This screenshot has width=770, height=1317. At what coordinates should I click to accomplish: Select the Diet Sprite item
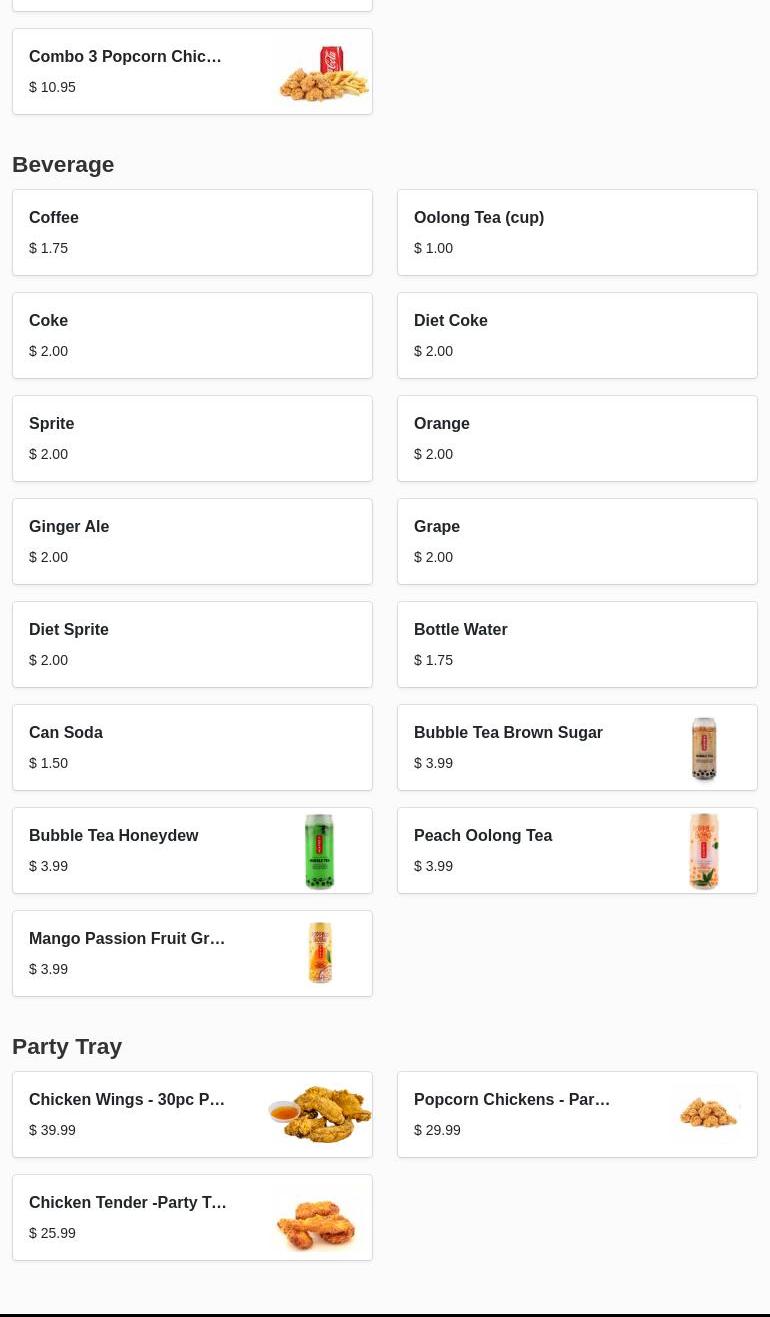[192, 644]
